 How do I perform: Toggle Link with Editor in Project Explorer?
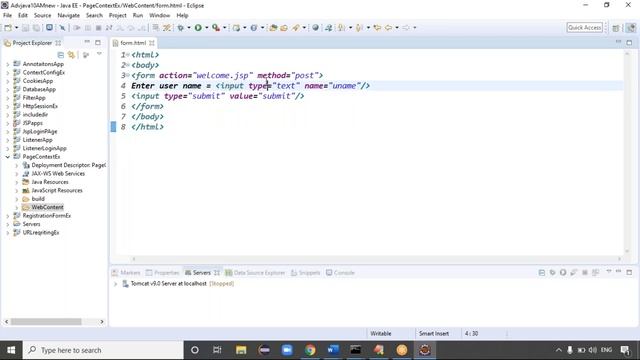tap(72, 55)
